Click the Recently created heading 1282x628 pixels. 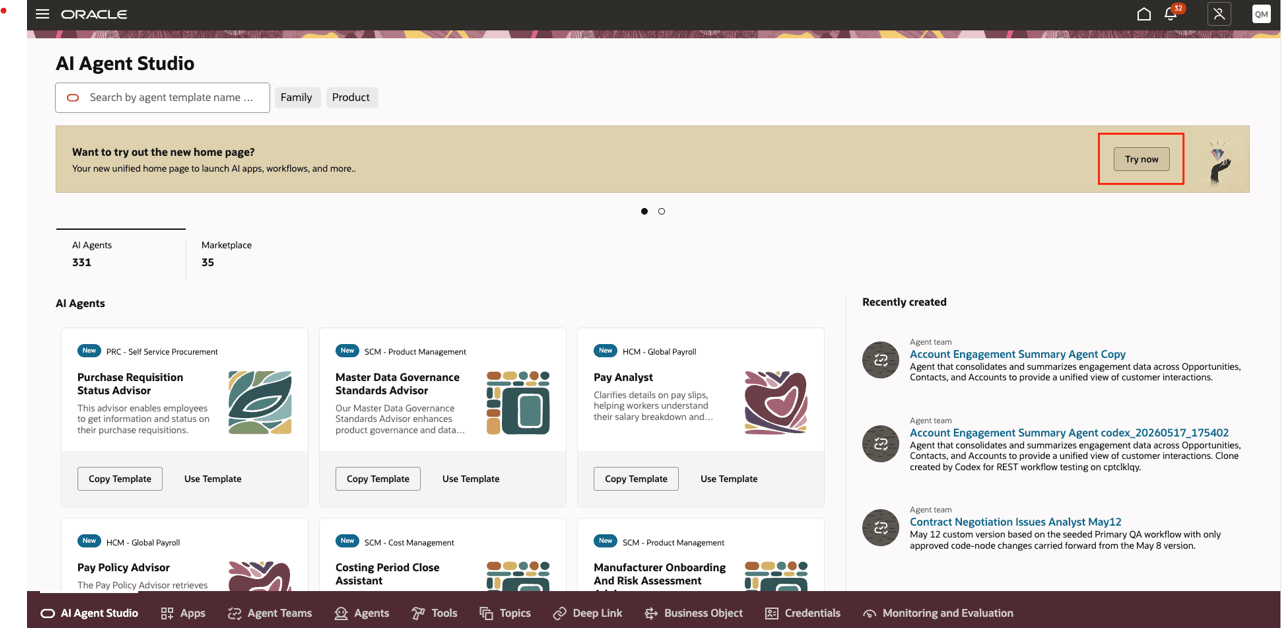904,302
